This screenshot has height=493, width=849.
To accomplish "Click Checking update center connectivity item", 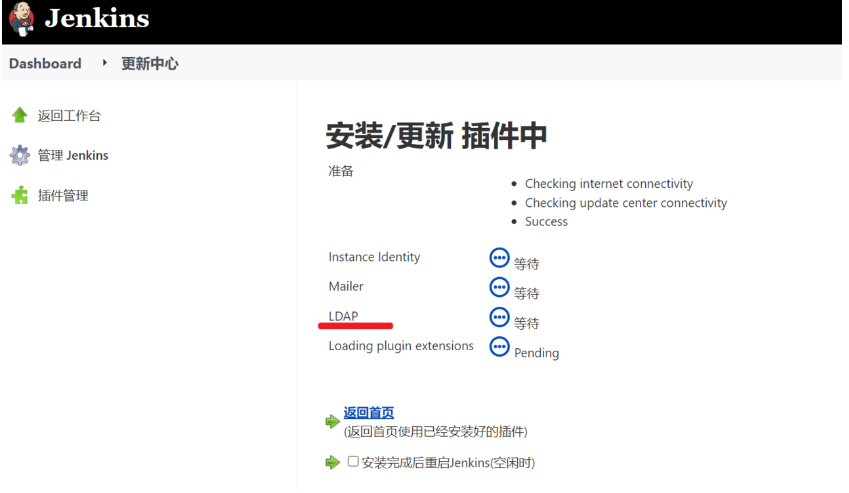I will (x=626, y=203).
